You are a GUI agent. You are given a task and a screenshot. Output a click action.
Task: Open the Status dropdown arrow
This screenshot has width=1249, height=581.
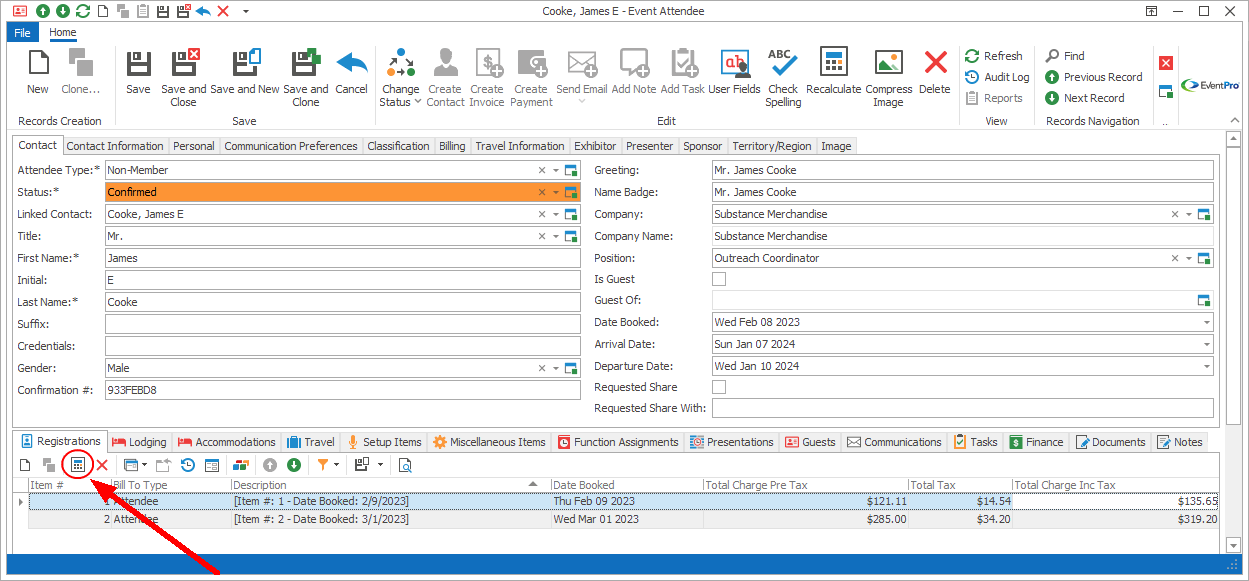coord(556,192)
